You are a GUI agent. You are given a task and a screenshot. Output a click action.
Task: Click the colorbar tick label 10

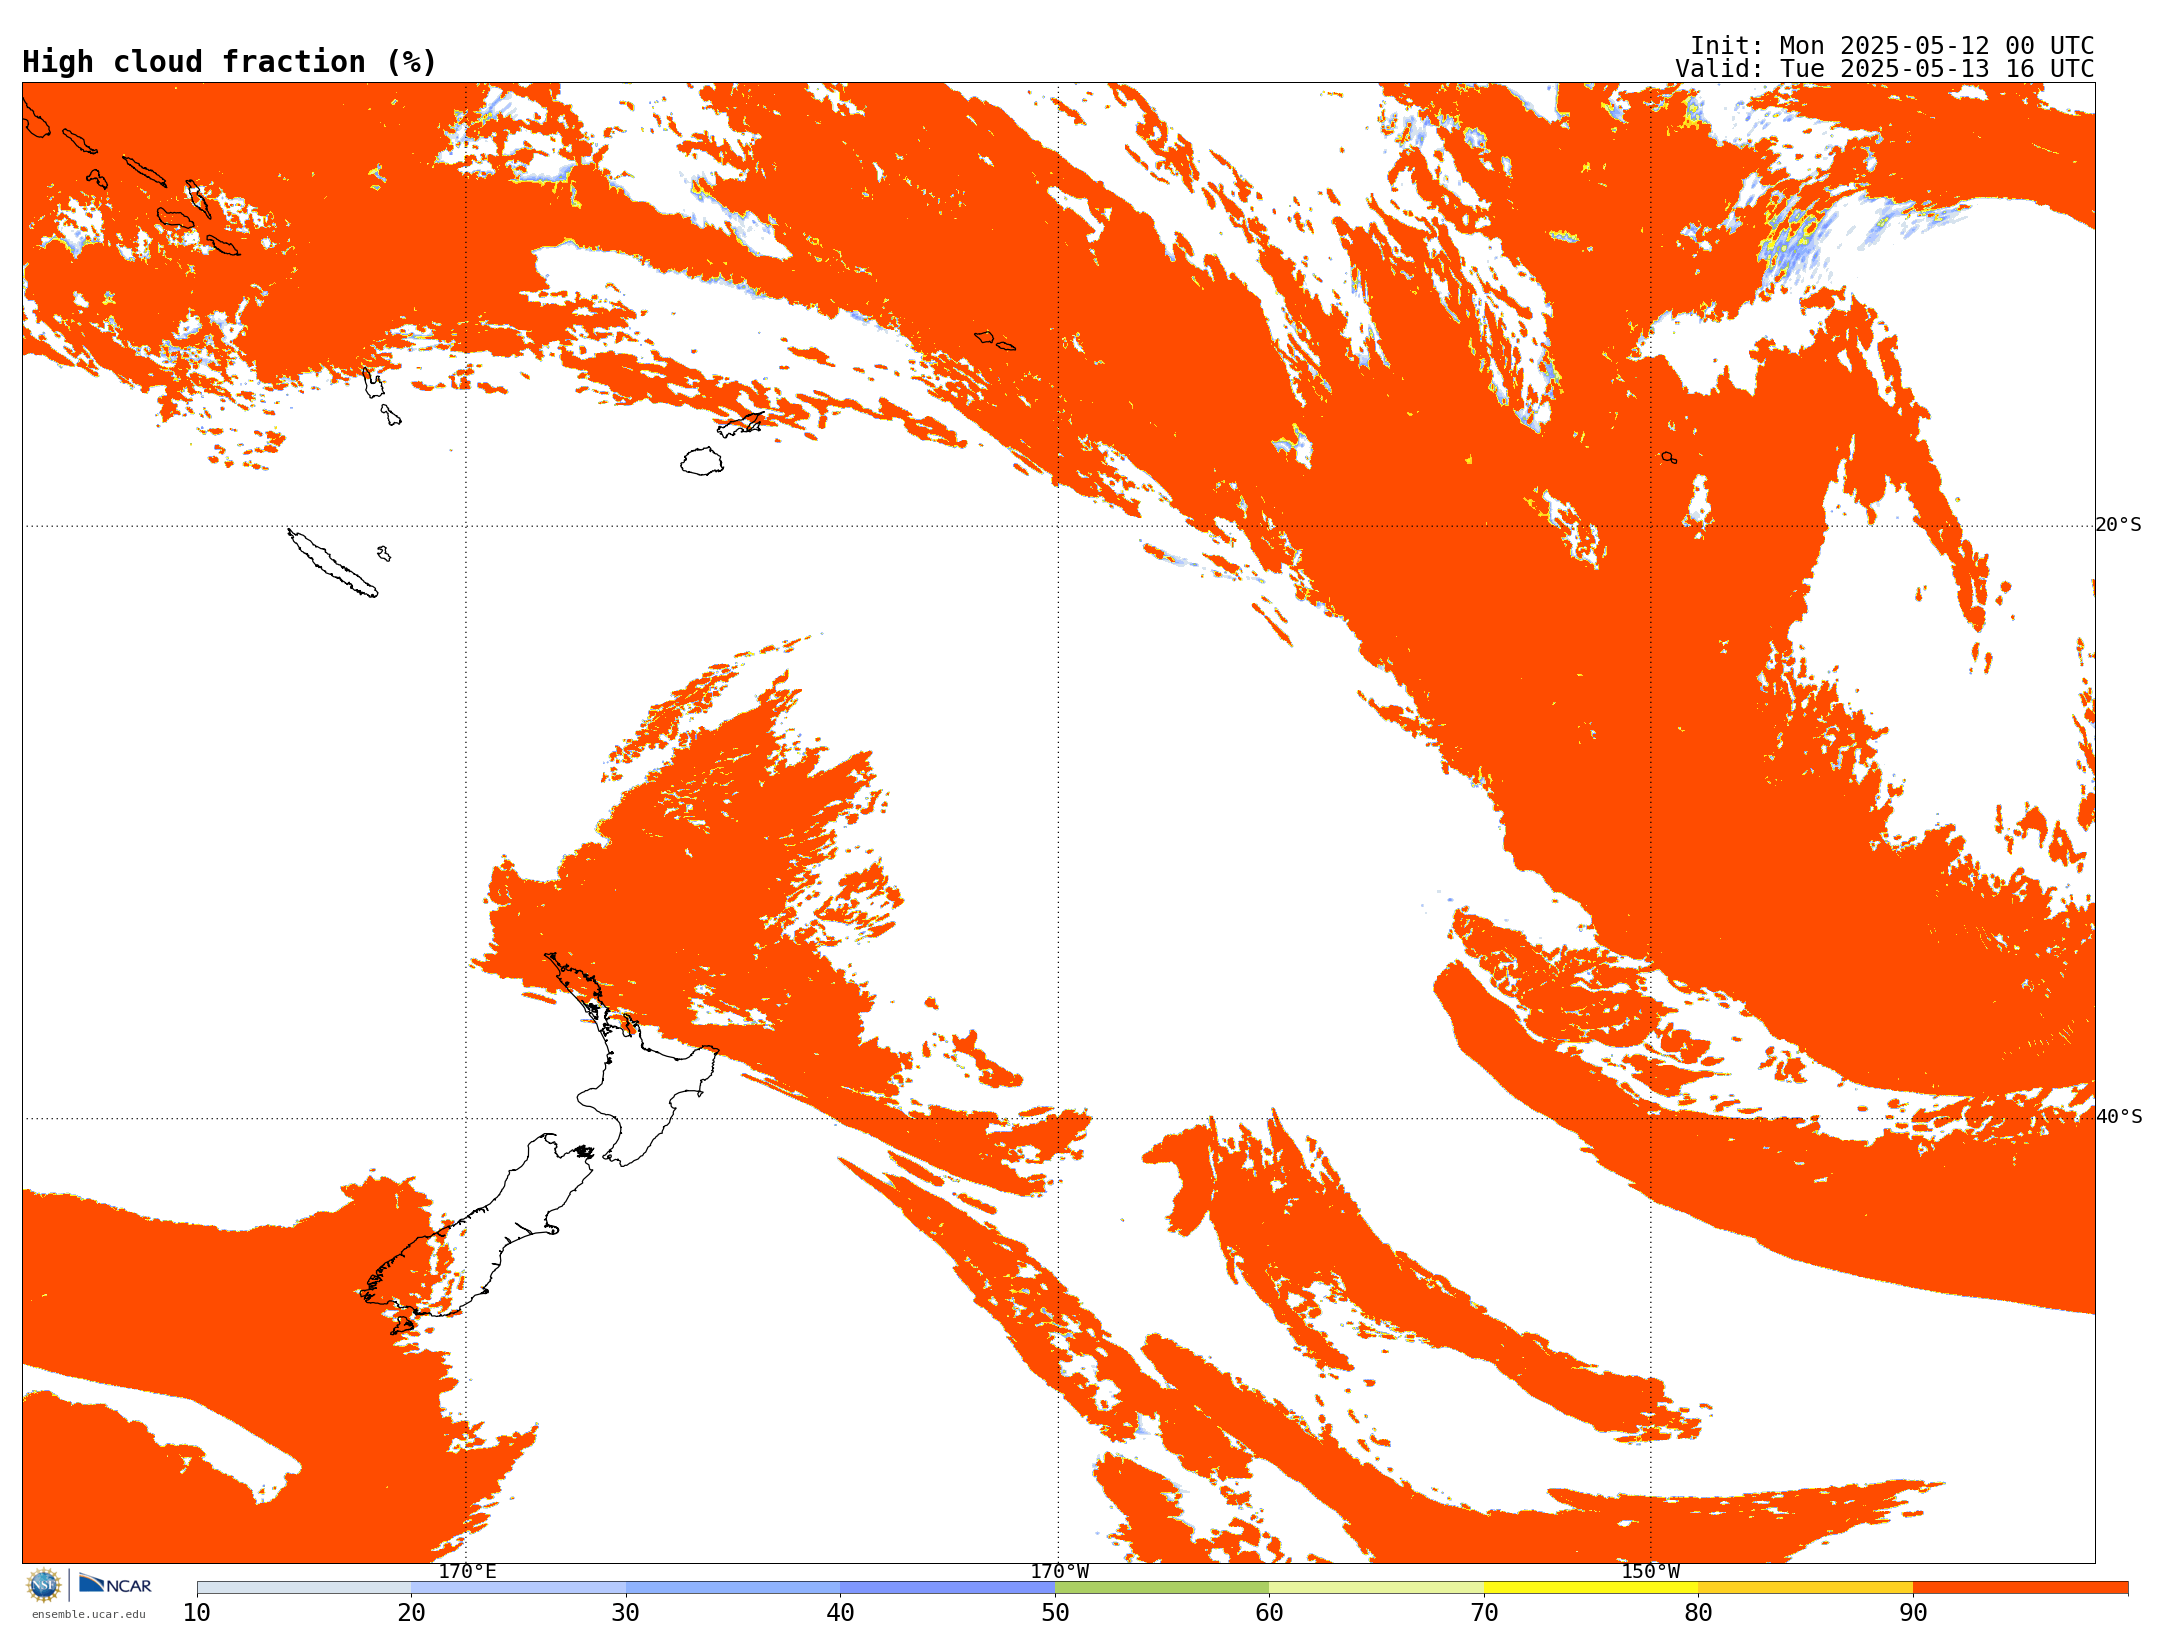pos(197,1613)
